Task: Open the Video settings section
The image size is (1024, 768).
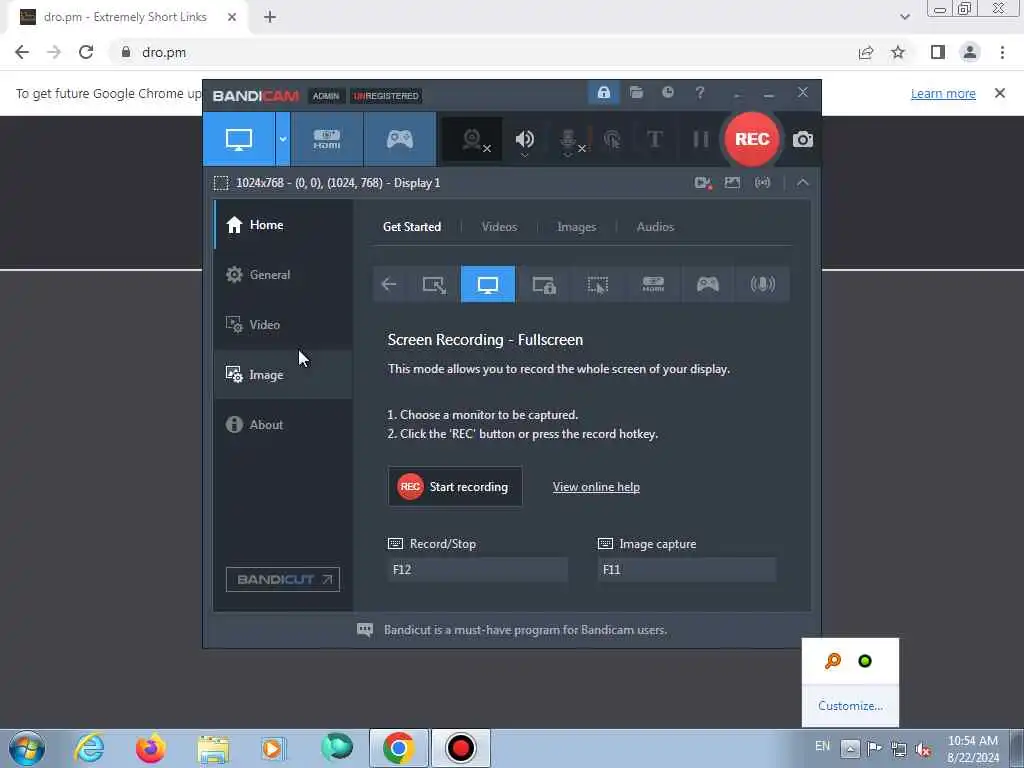Action: (283, 325)
